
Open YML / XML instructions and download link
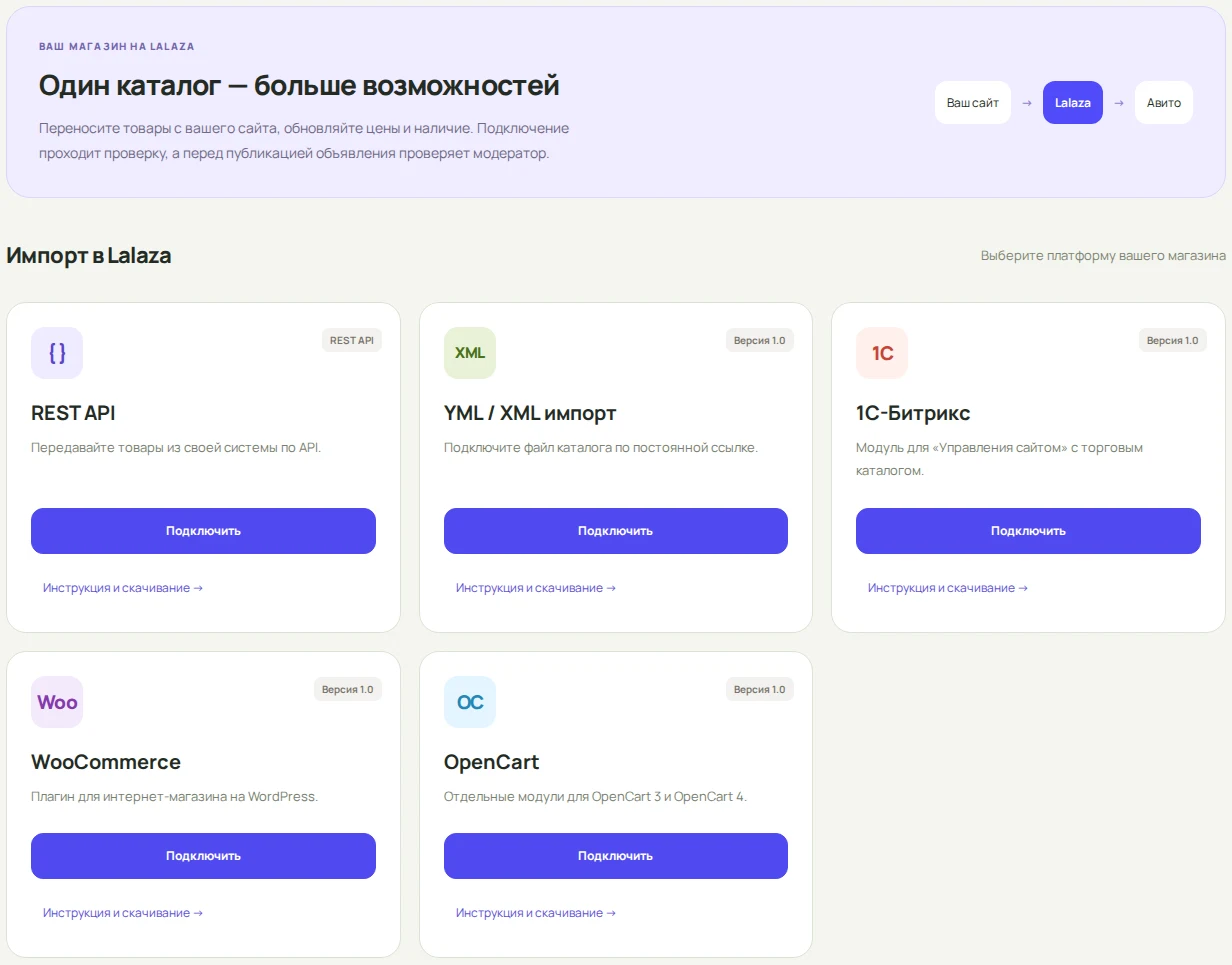[x=536, y=588]
